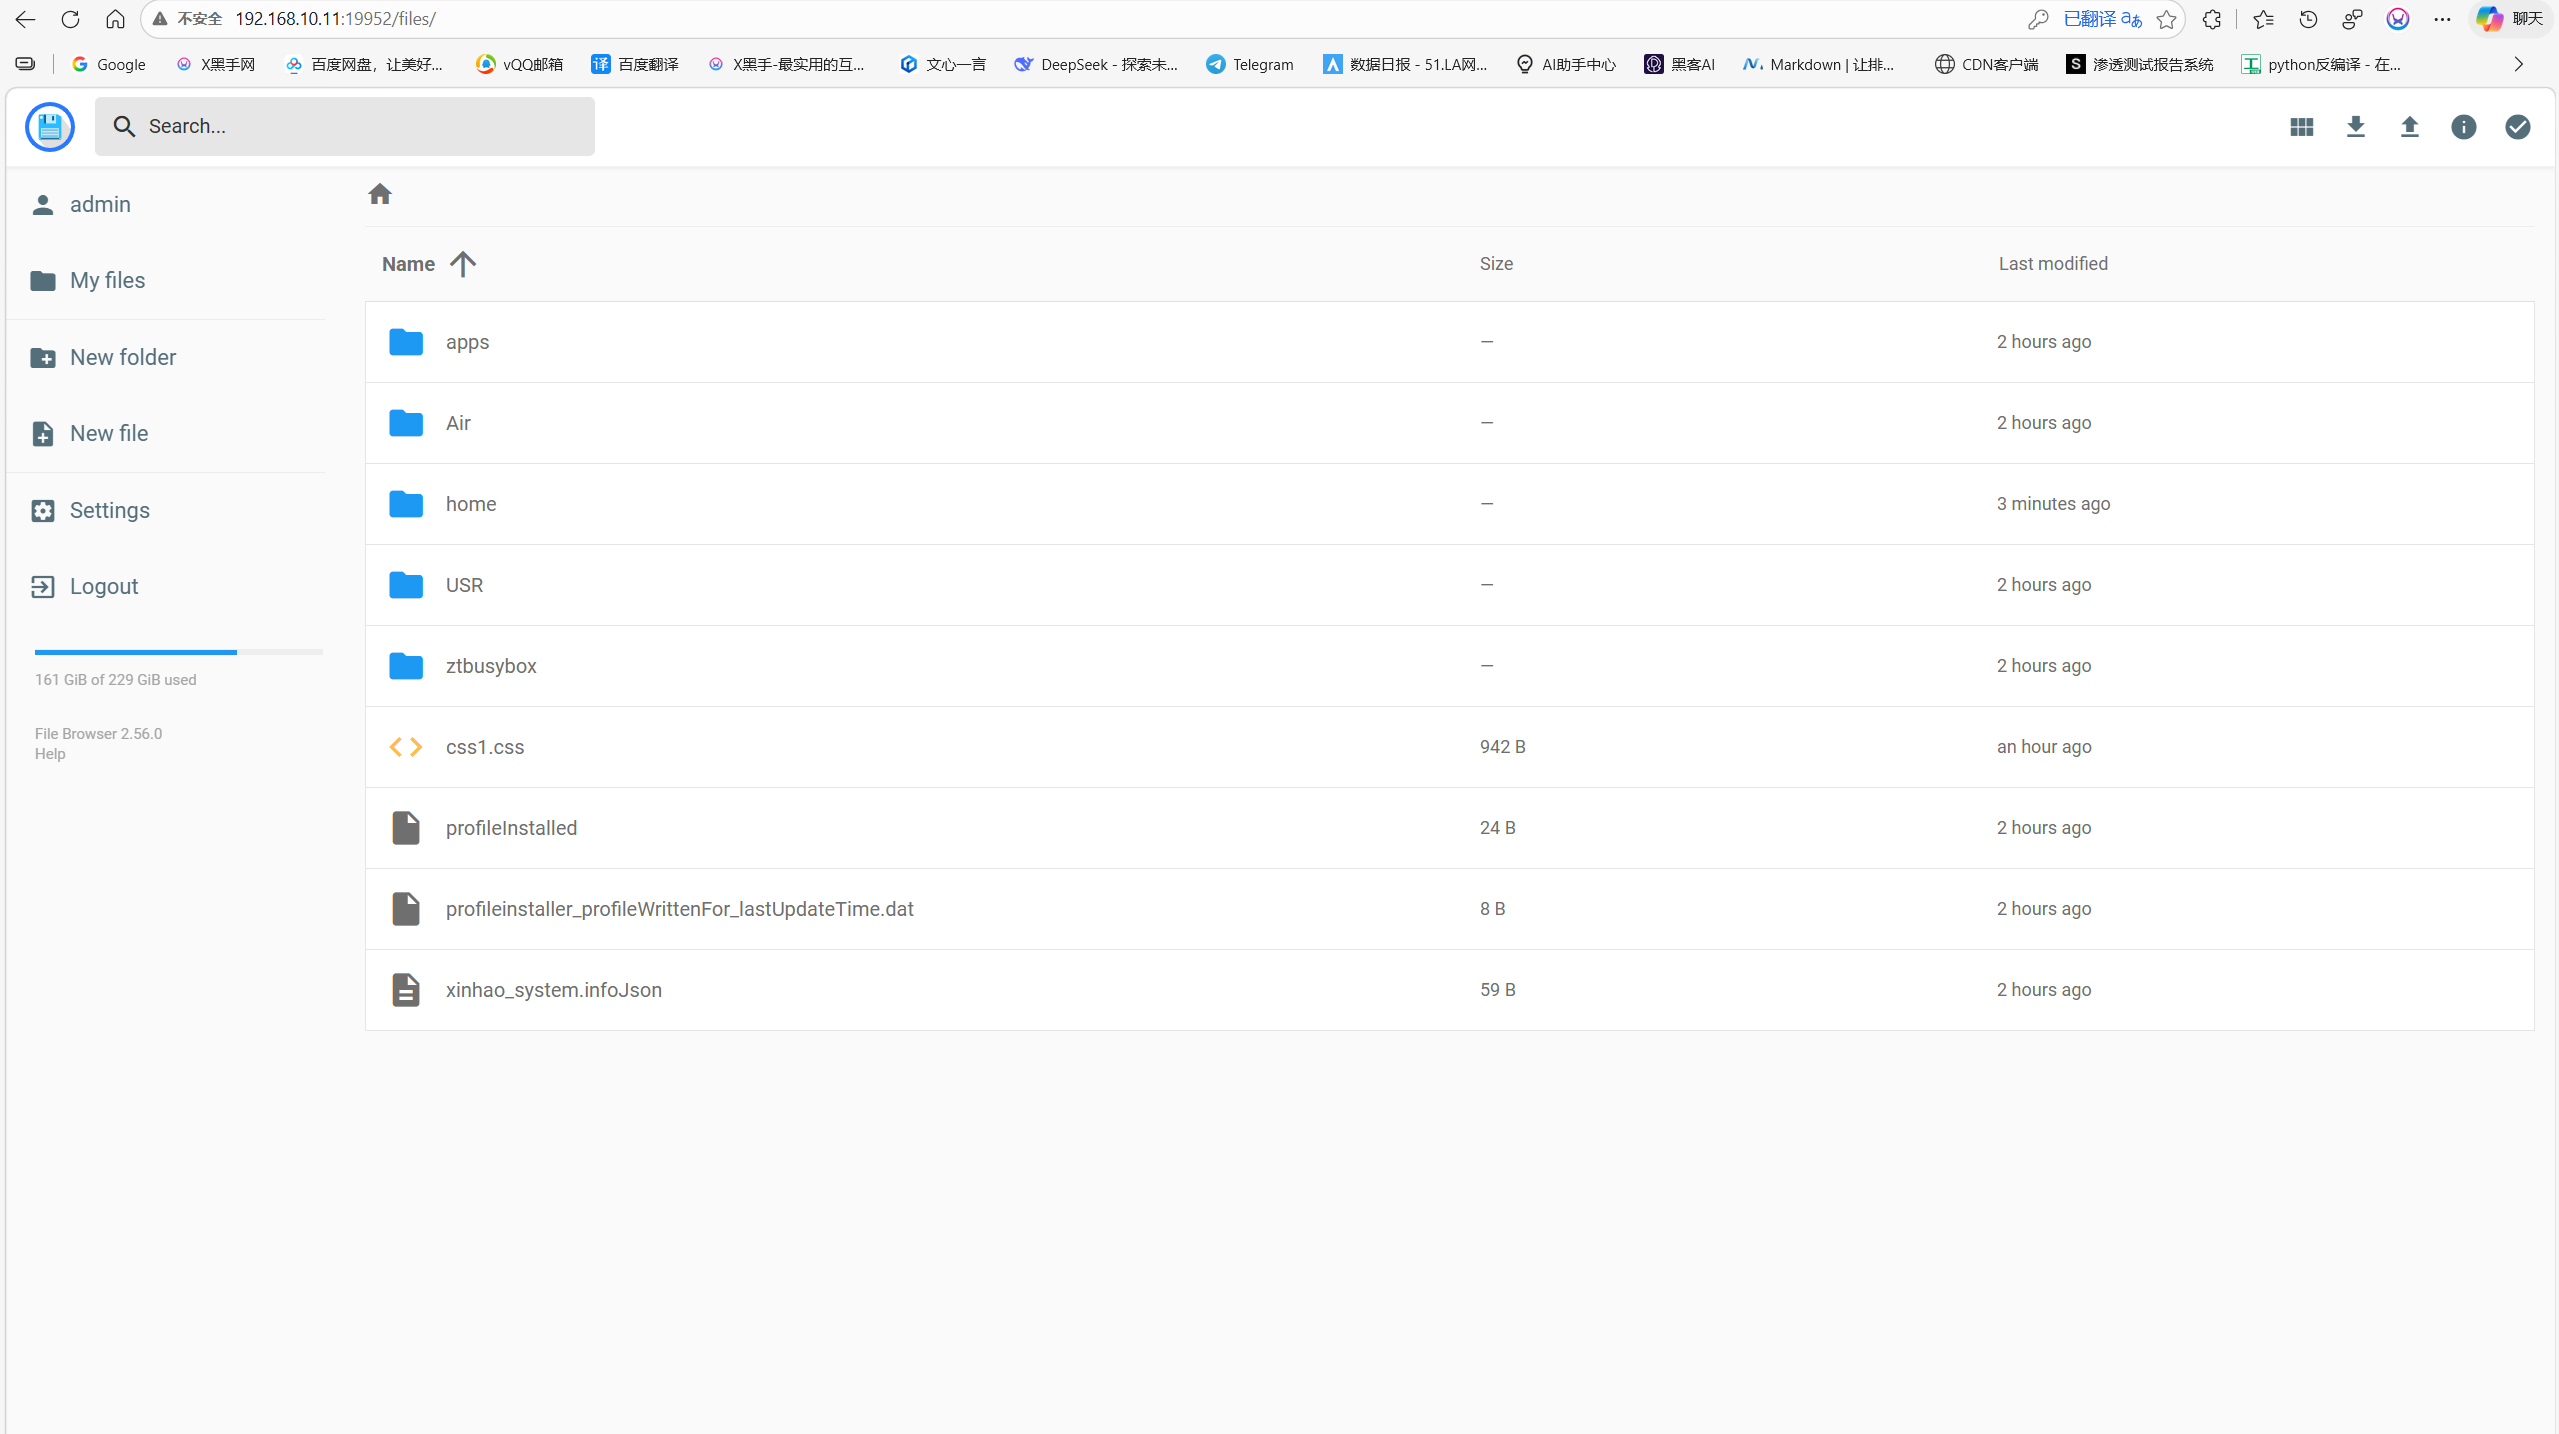The width and height of the screenshot is (2559, 1434).
Task: Sort by Last modified column
Action: [x=2052, y=264]
